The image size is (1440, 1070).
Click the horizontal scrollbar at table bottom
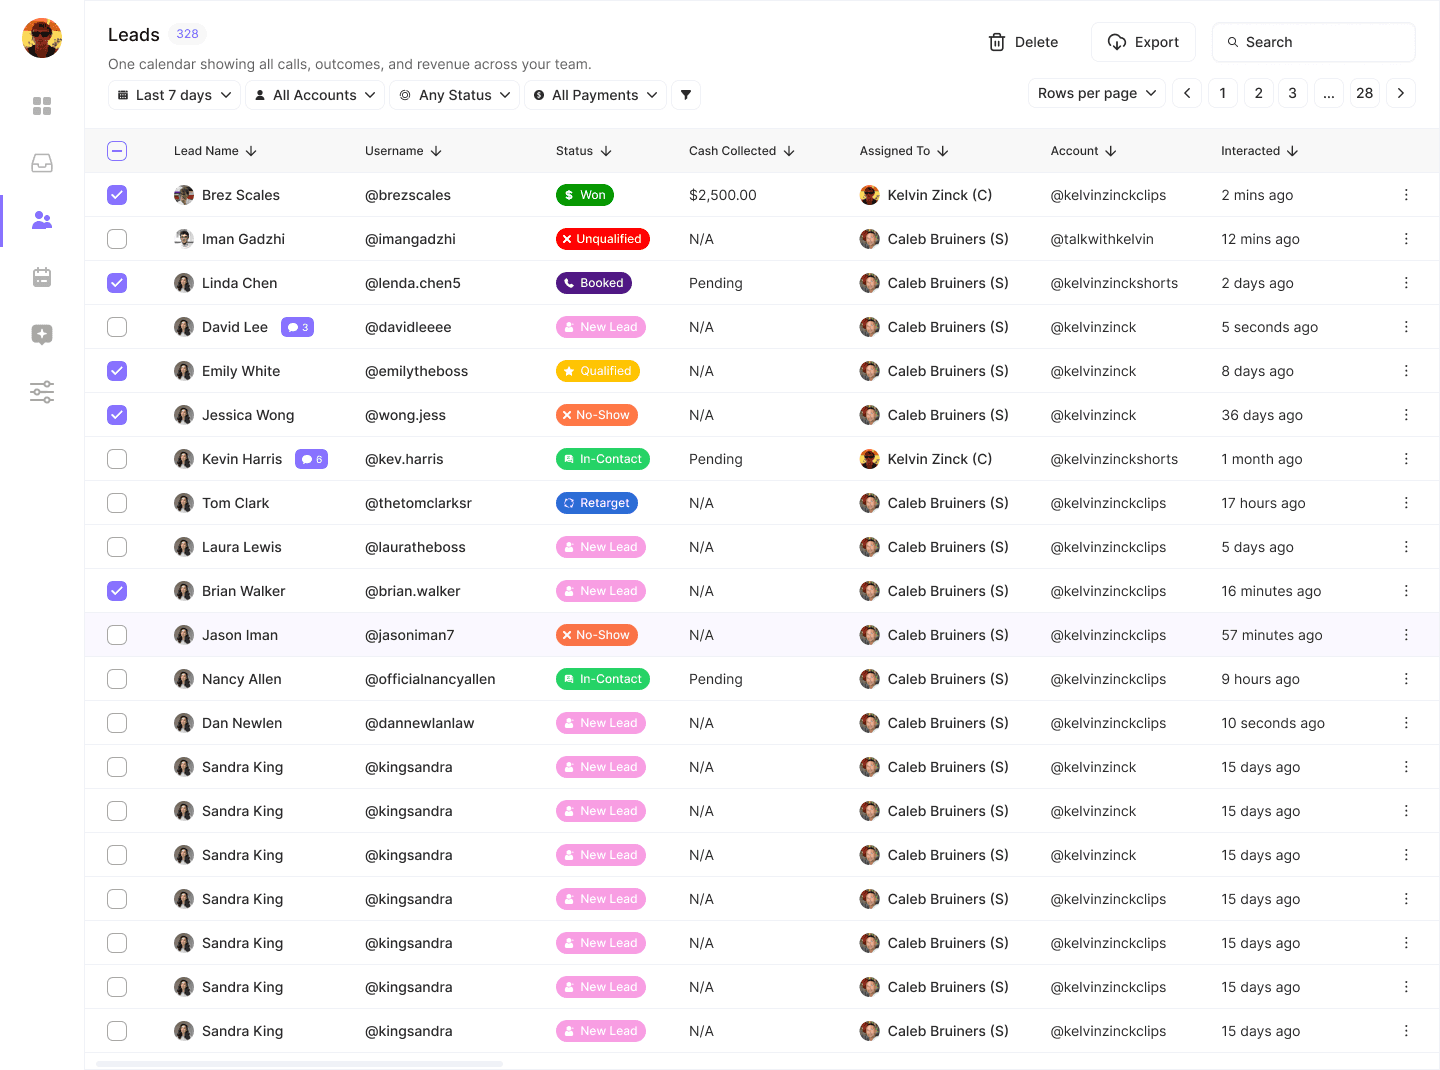pos(299,1063)
